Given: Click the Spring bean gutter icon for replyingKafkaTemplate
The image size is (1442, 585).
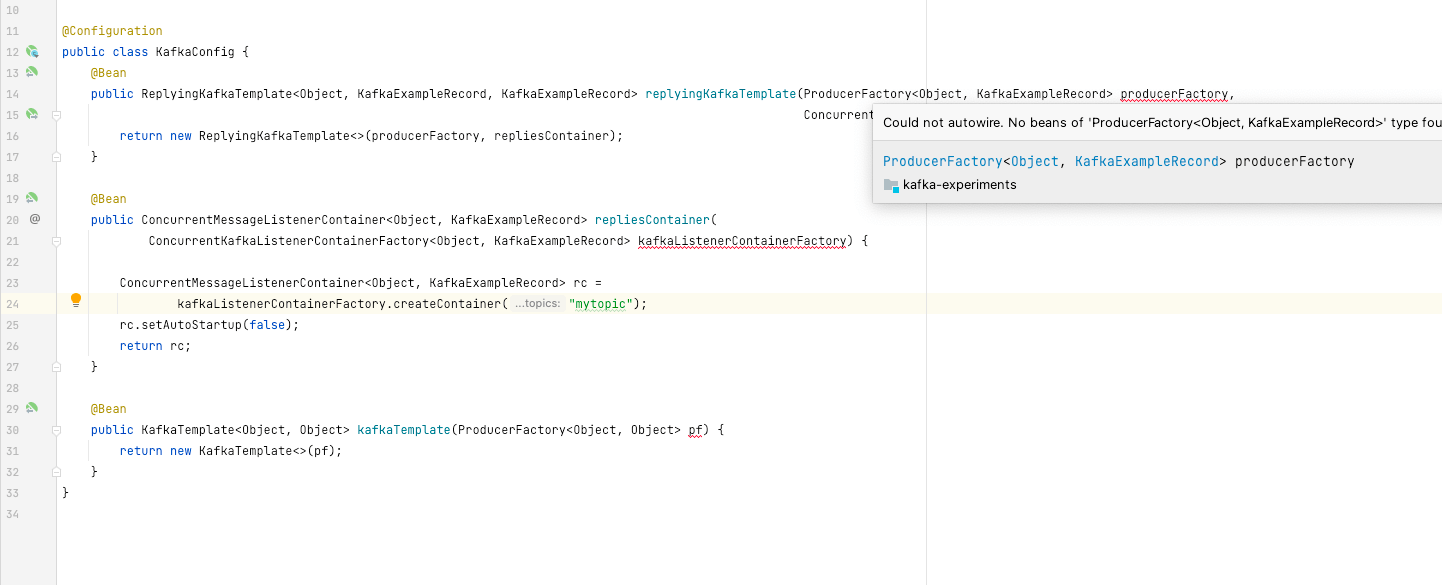Looking at the screenshot, I should coord(33,72).
